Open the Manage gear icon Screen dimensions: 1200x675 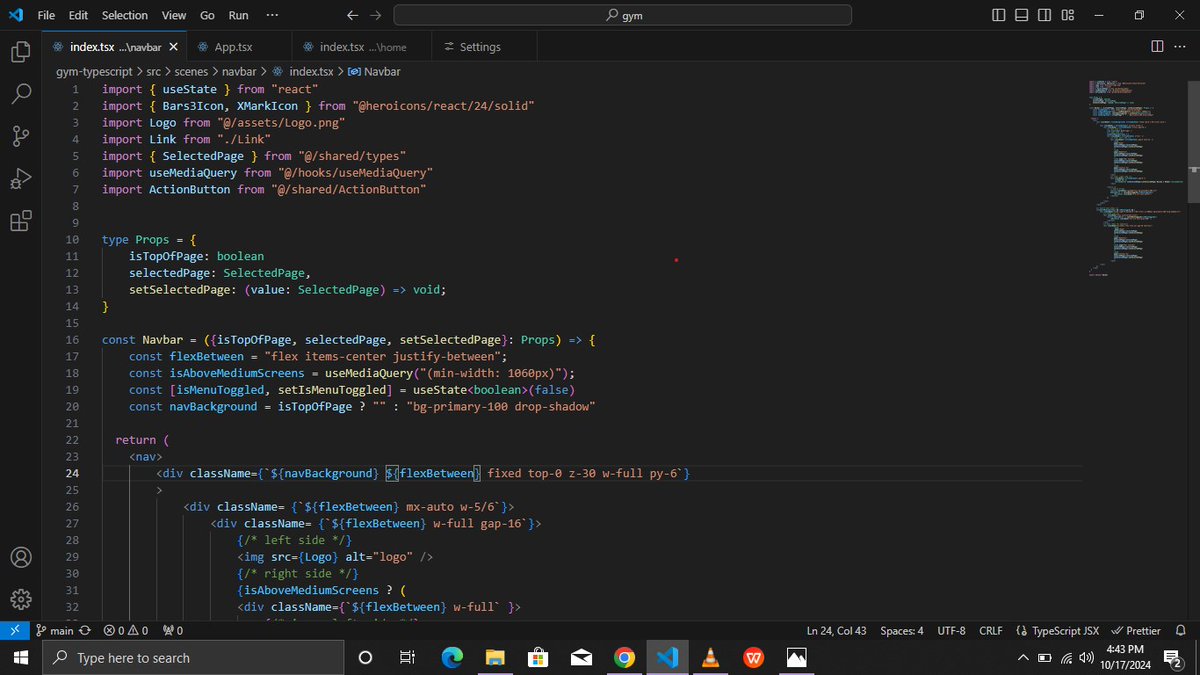[20, 599]
